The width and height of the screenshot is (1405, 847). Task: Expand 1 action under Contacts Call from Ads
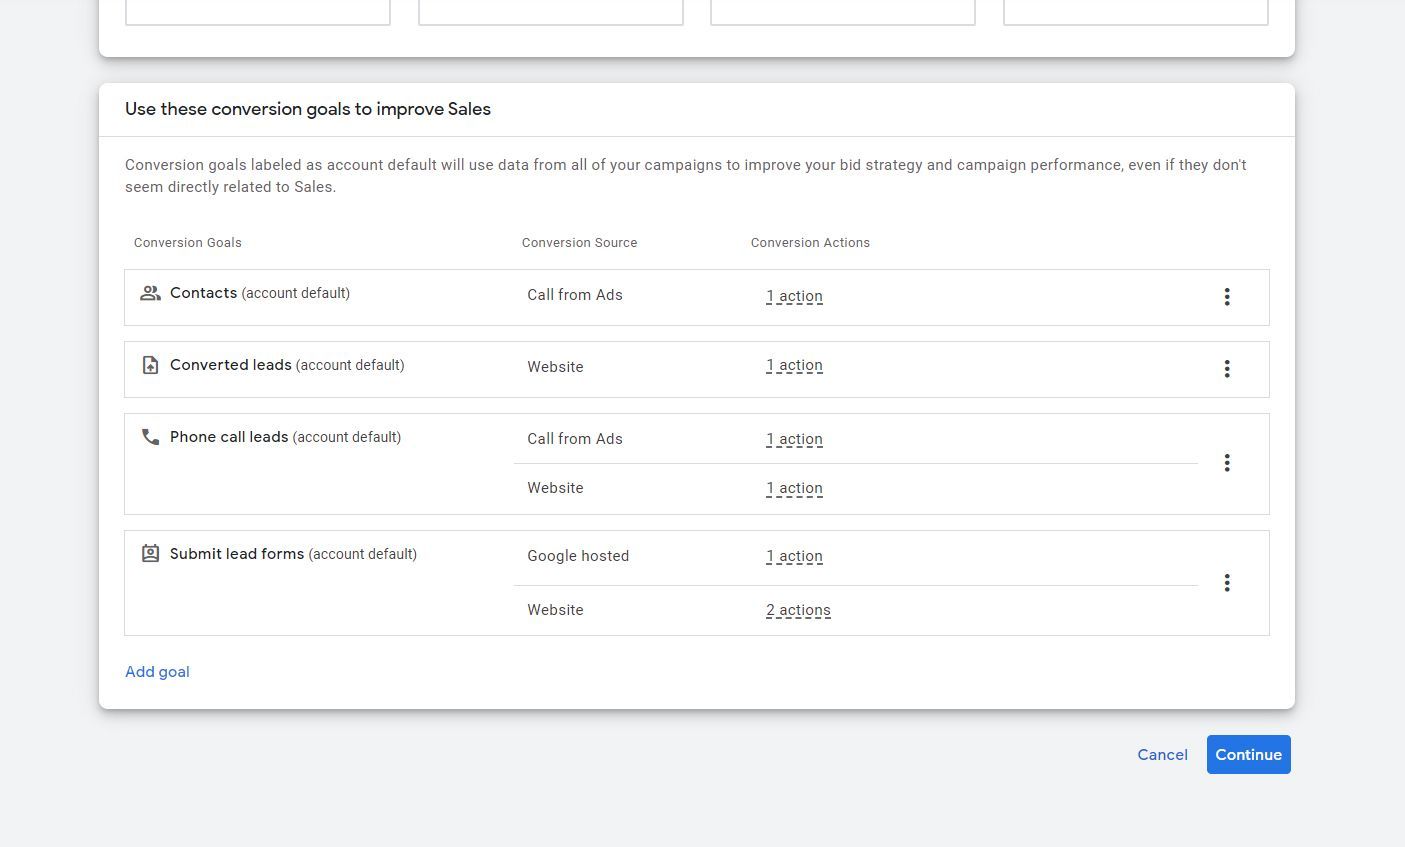[x=794, y=296]
